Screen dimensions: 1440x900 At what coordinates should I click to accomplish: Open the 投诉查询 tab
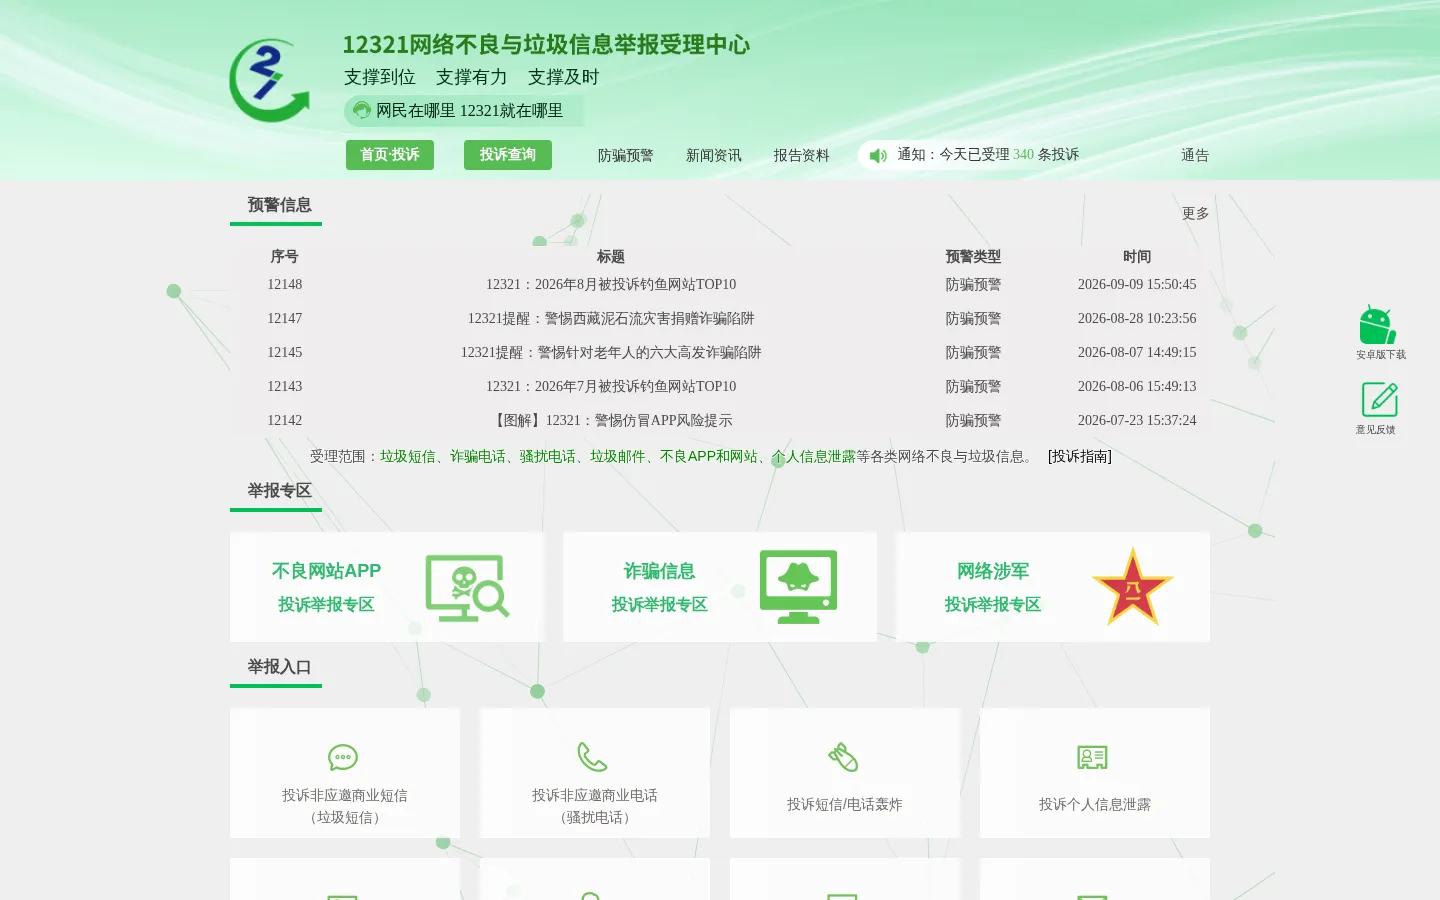[508, 155]
